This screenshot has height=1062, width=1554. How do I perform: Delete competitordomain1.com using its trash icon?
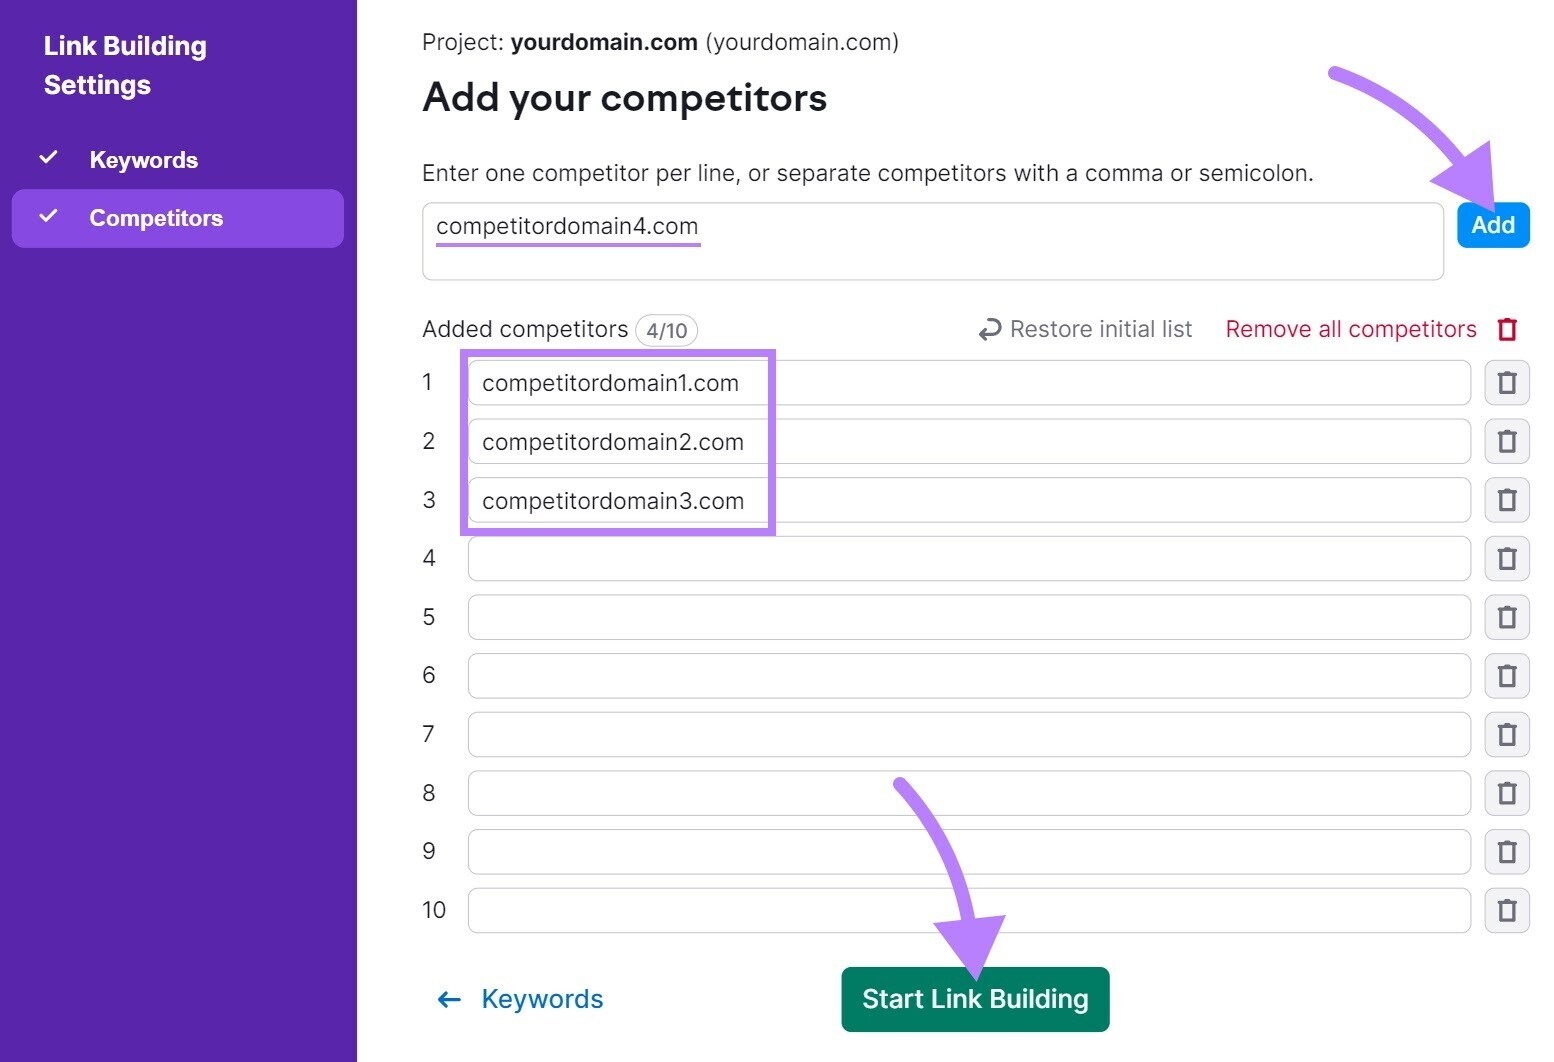(x=1506, y=382)
